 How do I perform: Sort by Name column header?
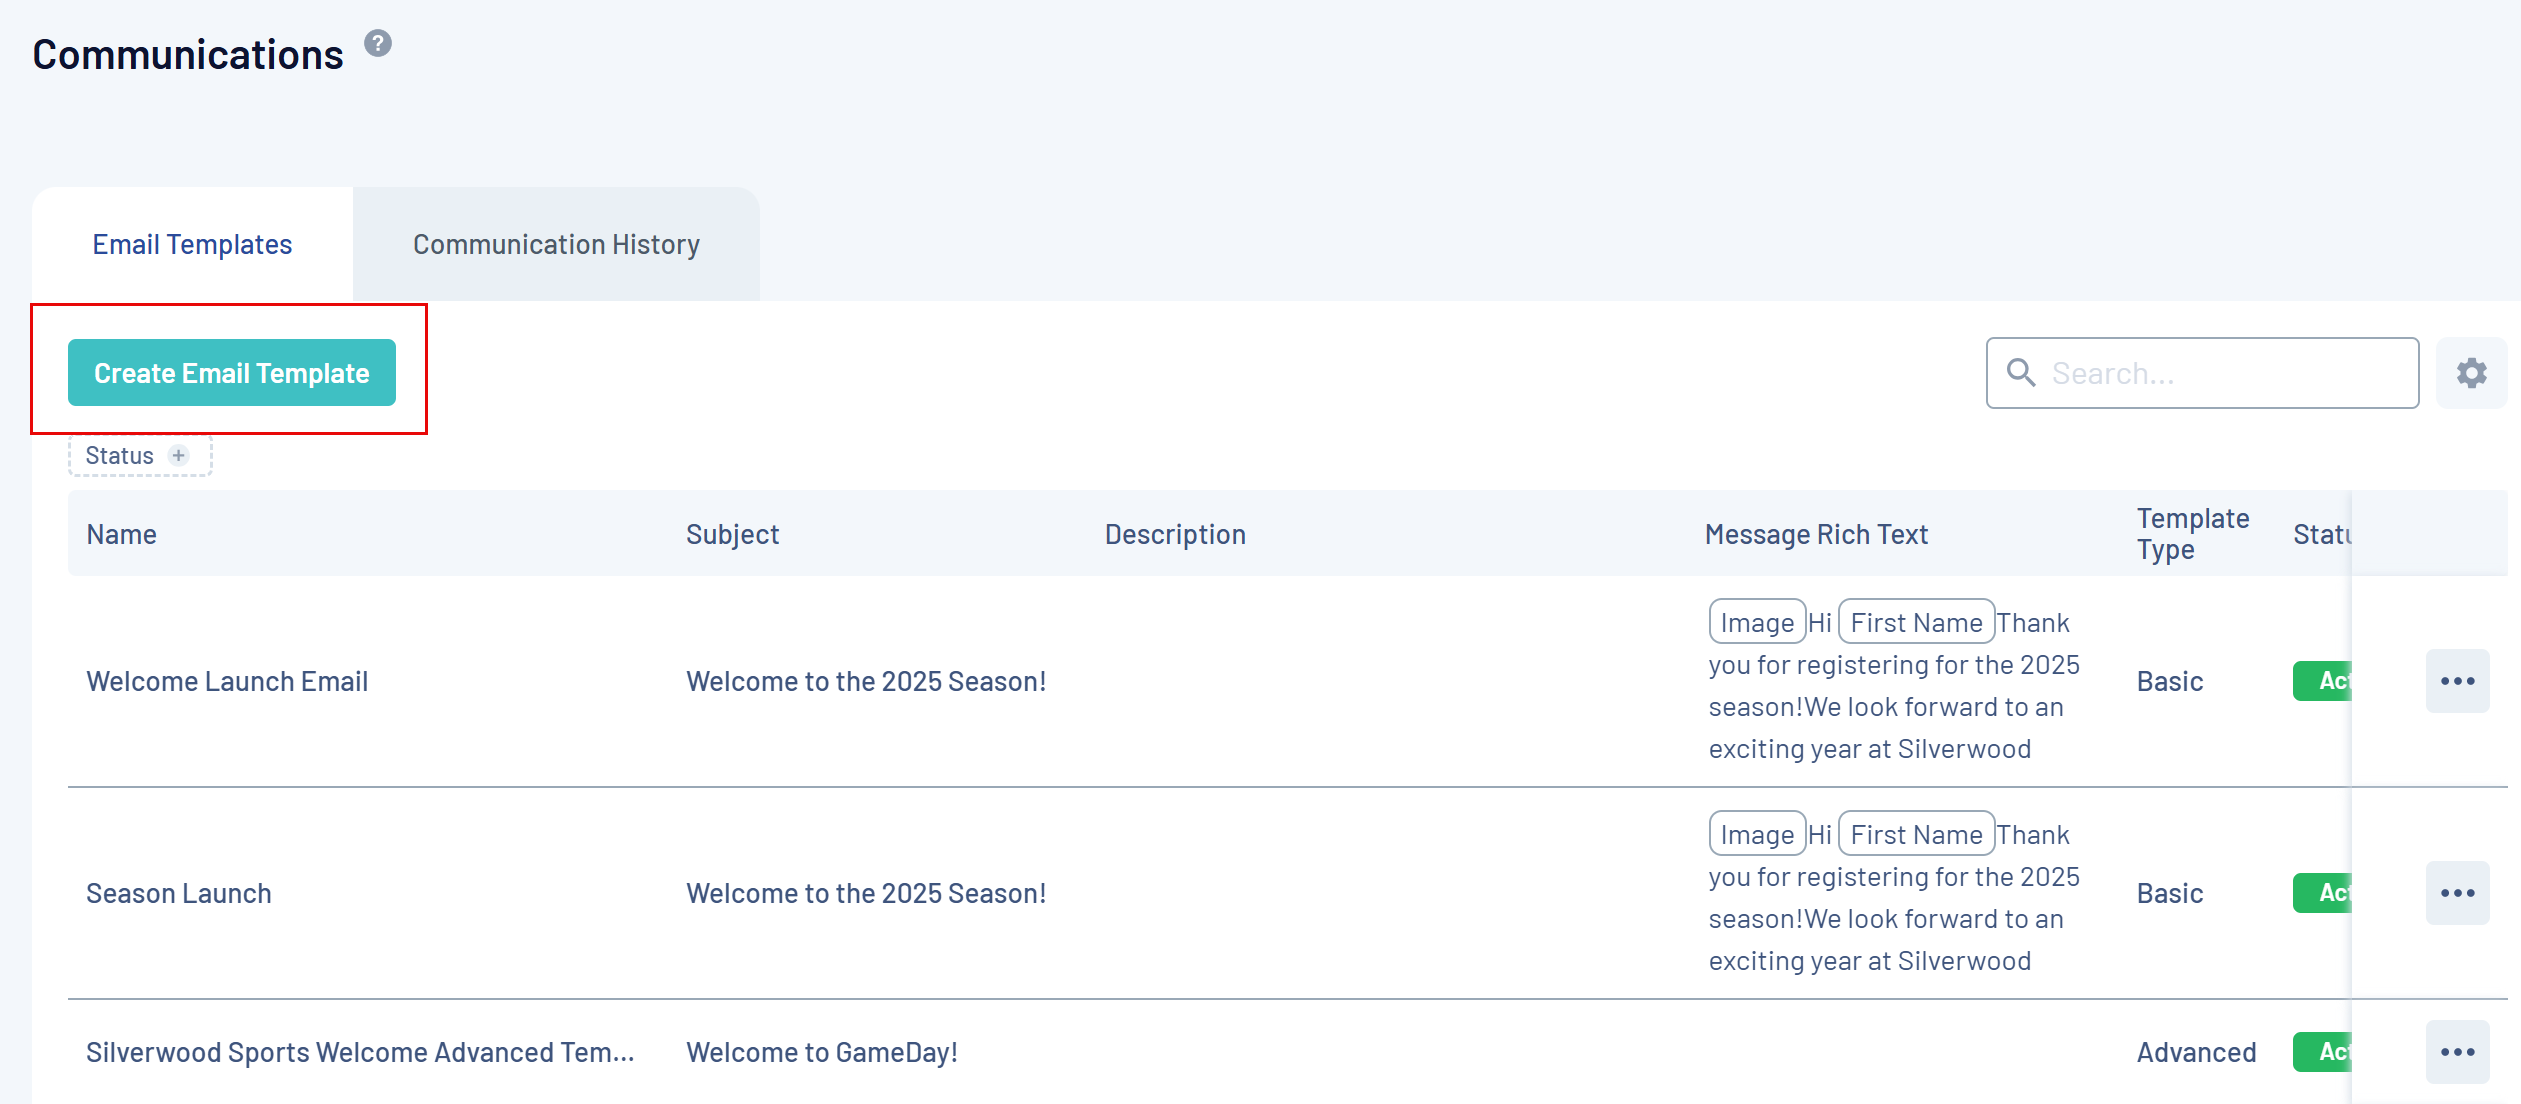[x=122, y=534]
